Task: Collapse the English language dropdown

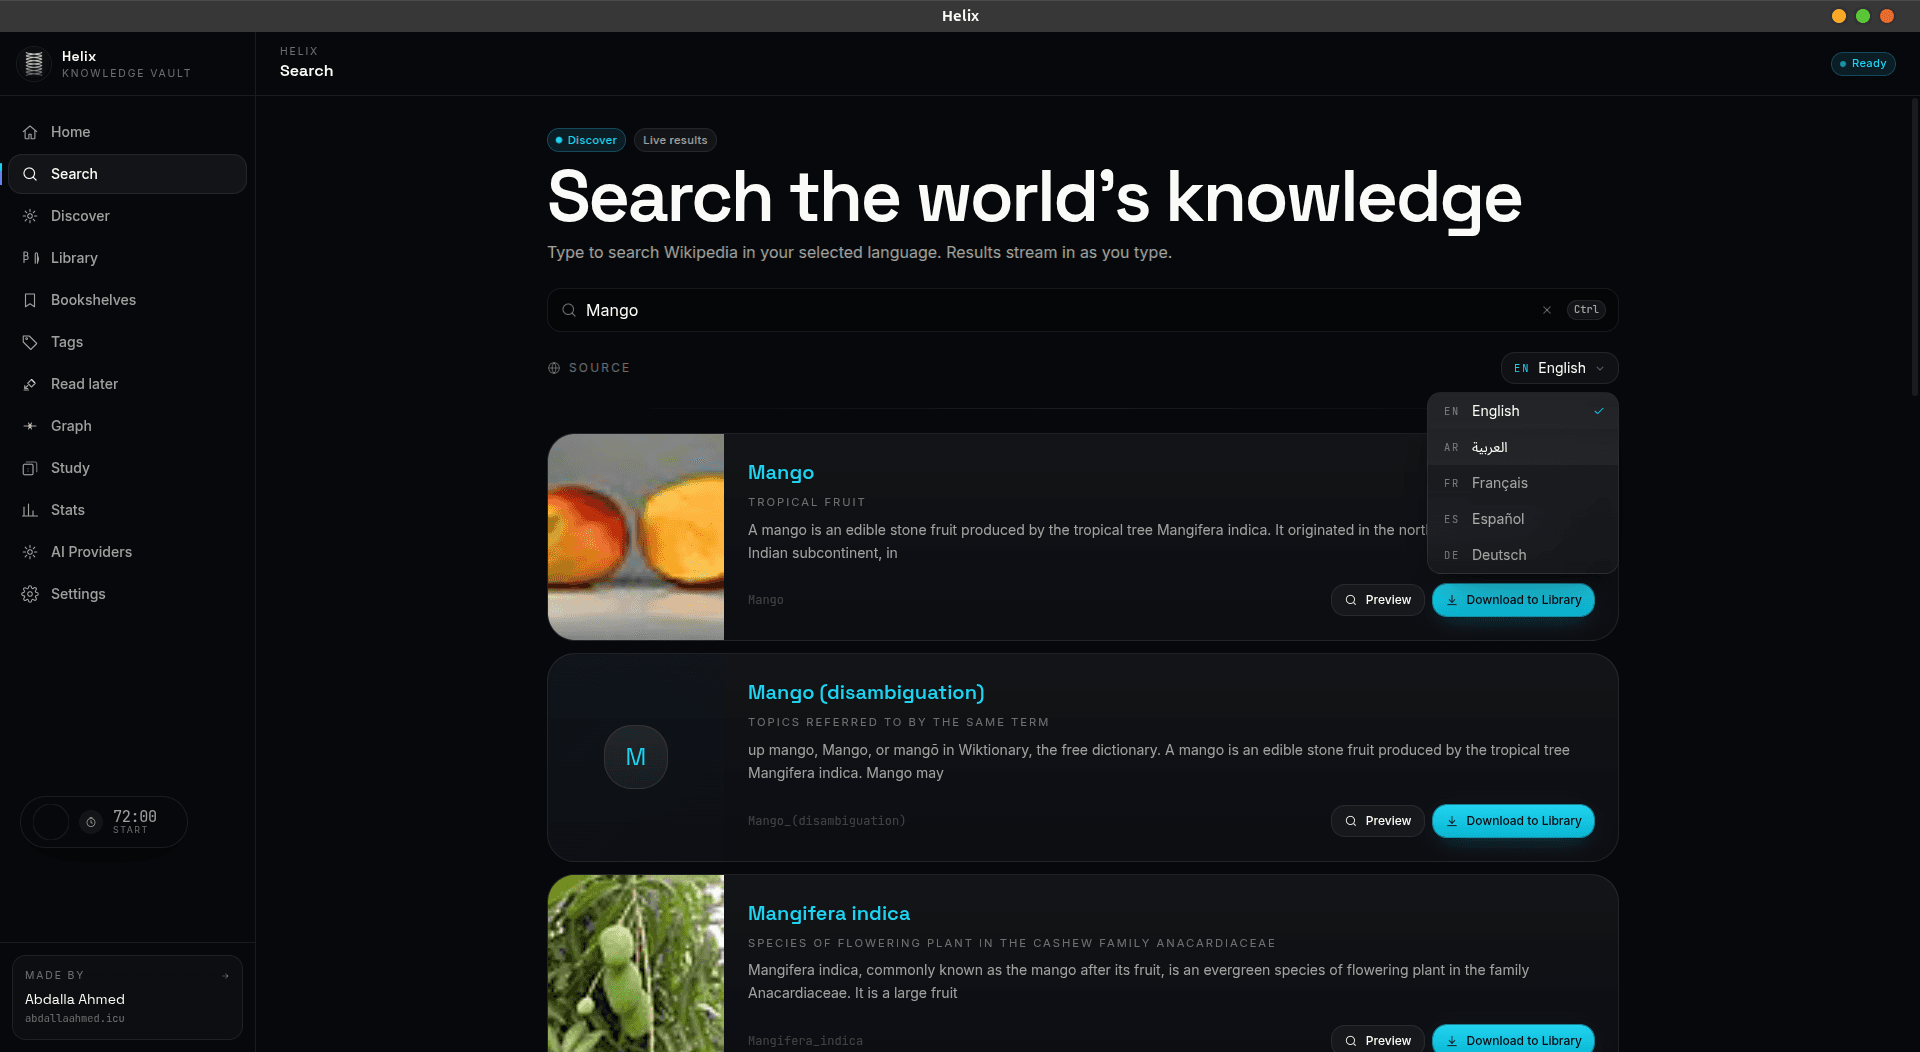Action: coord(1559,368)
